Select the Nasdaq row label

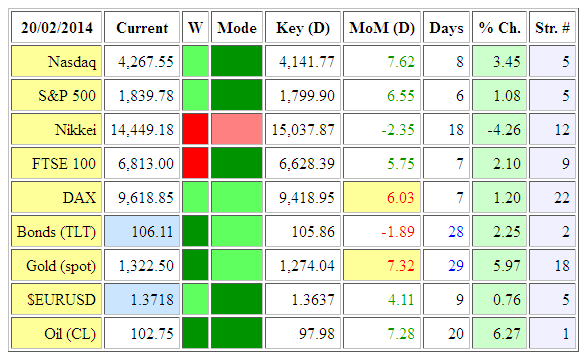[56, 61]
